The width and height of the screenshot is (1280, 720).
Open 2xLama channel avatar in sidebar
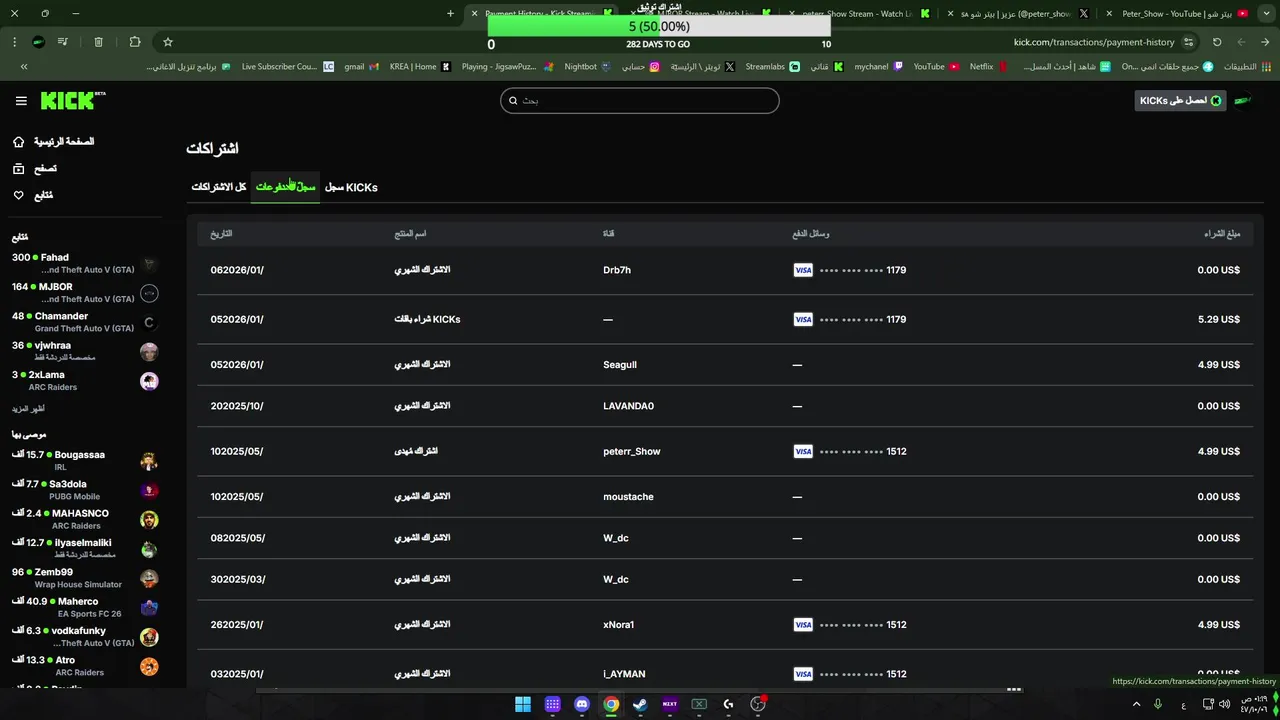pyautogui.click(x=149, y=381)
